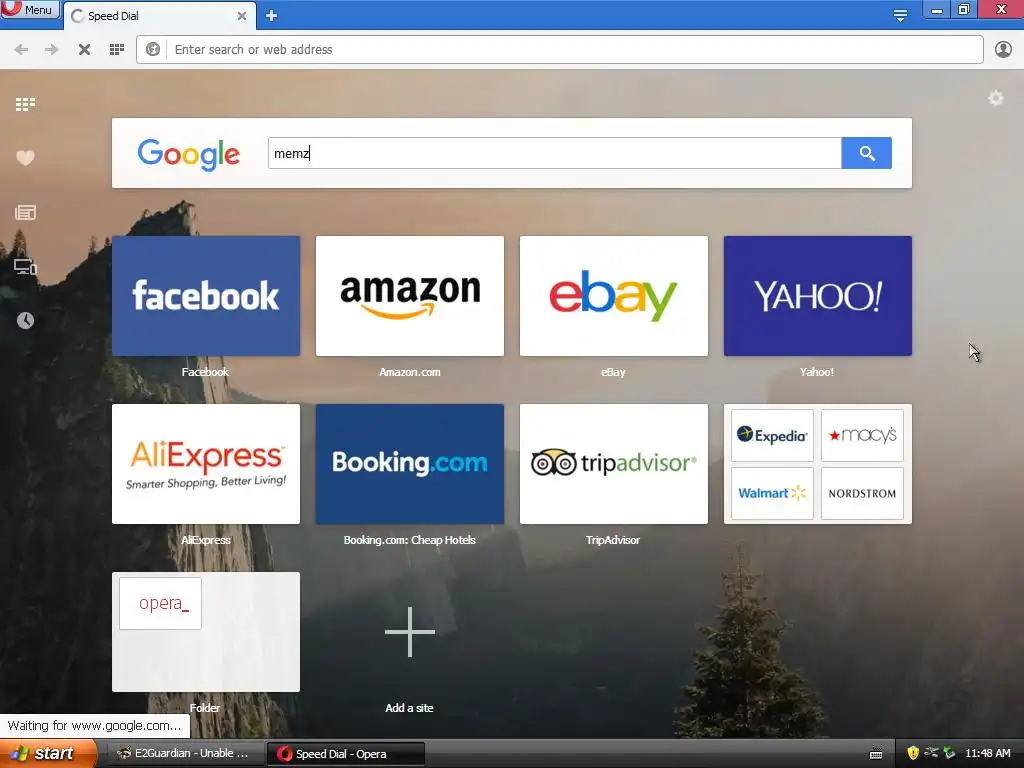Open the Facebook speed dial tile
This screenshot has width=1024, height=768.
click(x=206, y=296)
